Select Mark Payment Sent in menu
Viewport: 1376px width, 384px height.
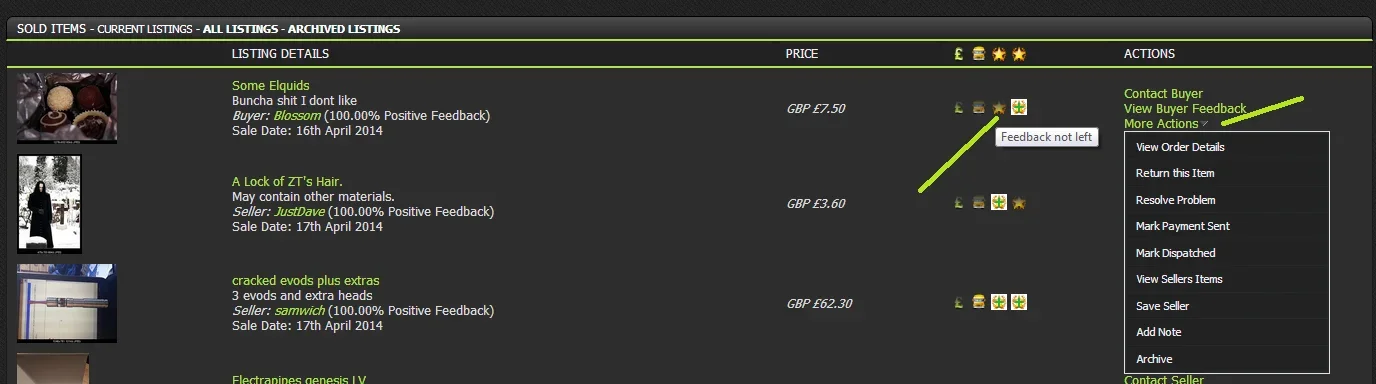point(1183,226)
